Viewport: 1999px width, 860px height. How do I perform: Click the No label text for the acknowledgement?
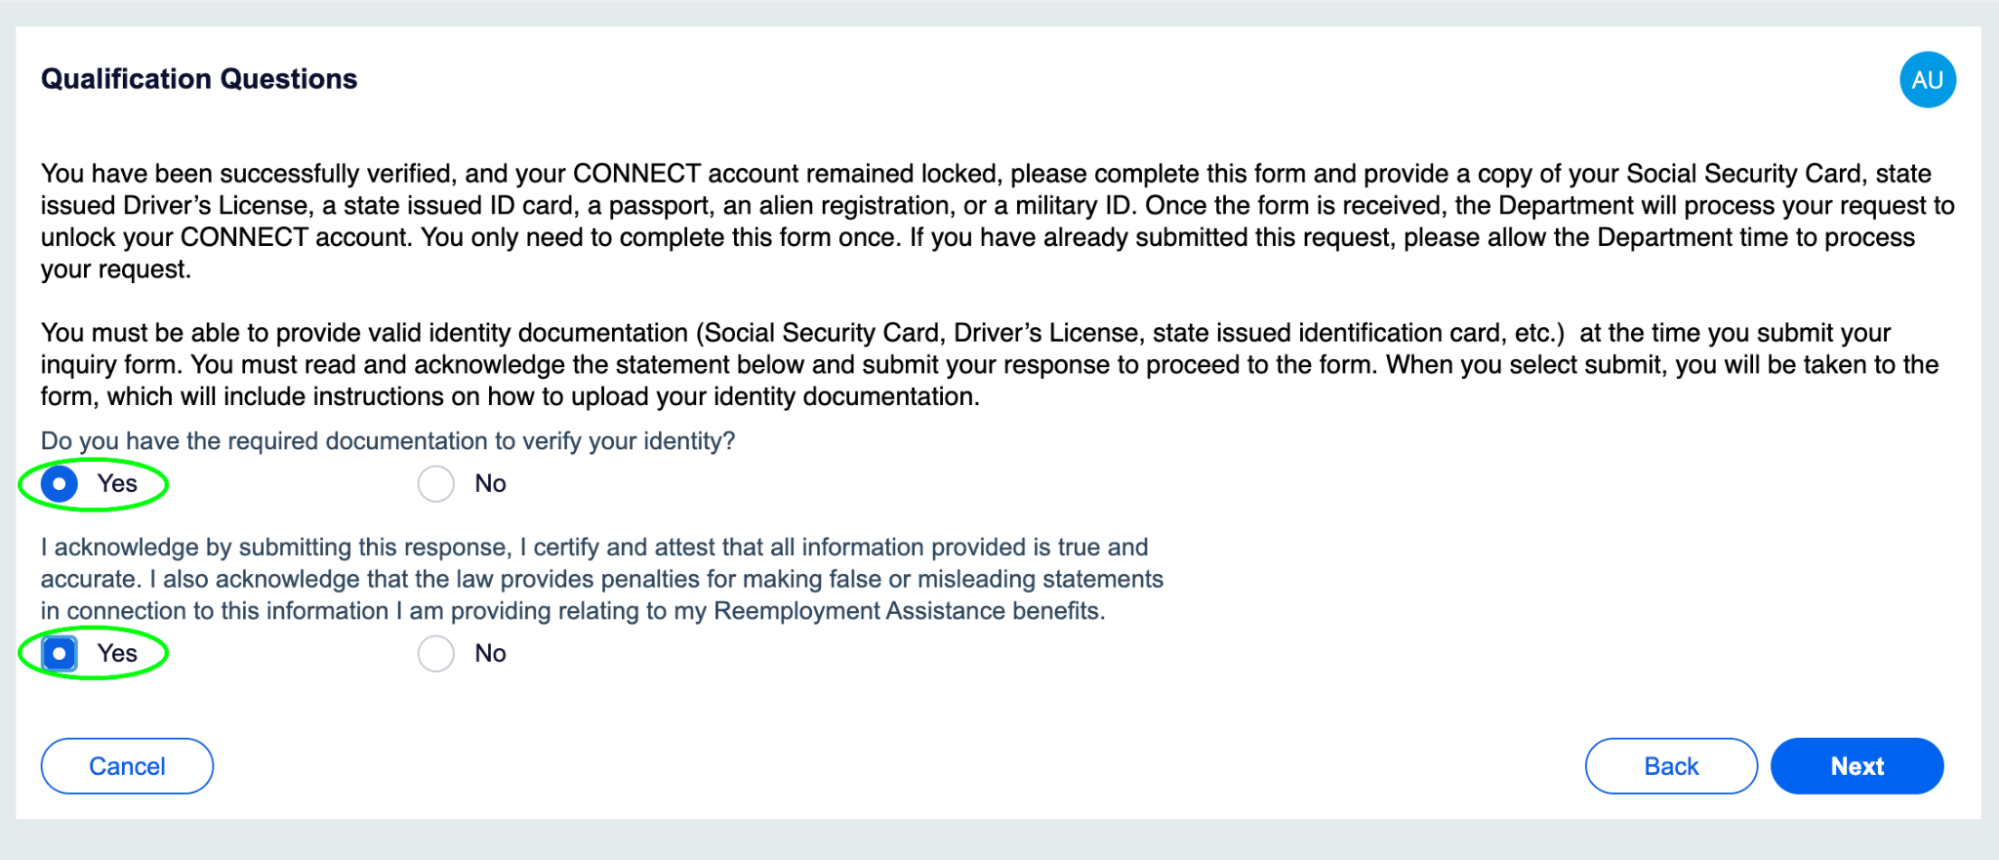pos(490,654)
